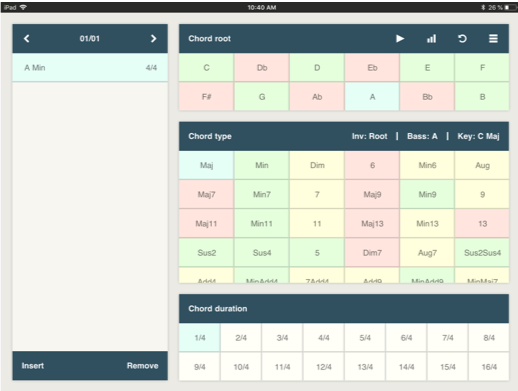Choose the 13 chord type
Viewport: 518px width, 391px height.
(482, 223)
